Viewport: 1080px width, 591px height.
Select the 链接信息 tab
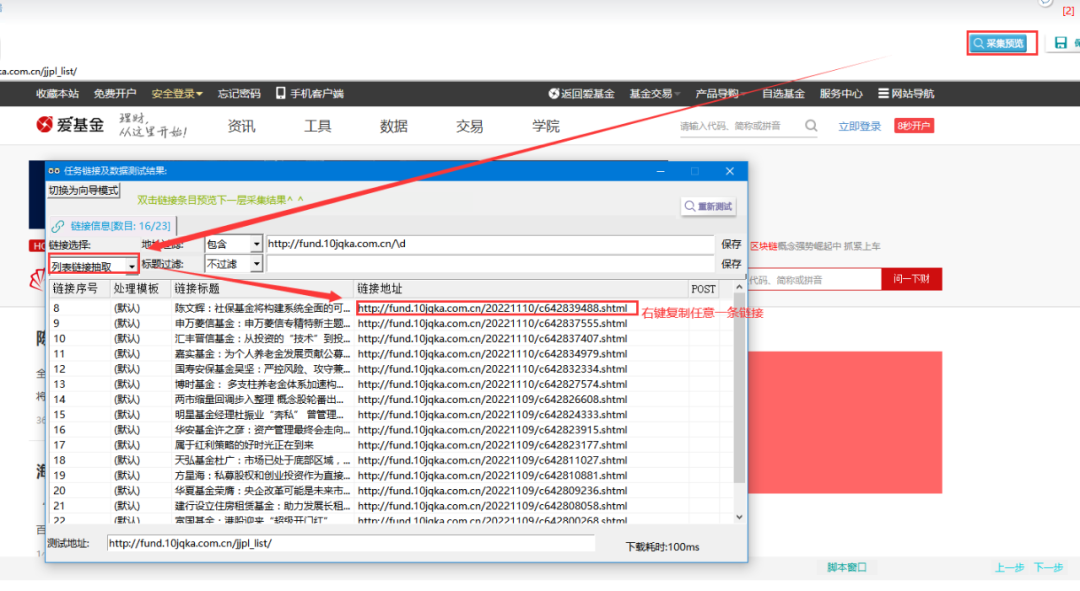coord(113,226)
